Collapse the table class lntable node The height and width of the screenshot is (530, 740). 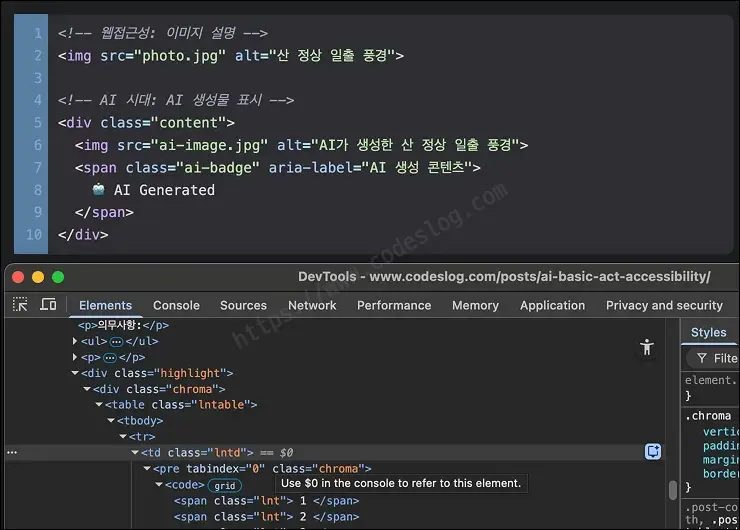click(x=99, y=404)
